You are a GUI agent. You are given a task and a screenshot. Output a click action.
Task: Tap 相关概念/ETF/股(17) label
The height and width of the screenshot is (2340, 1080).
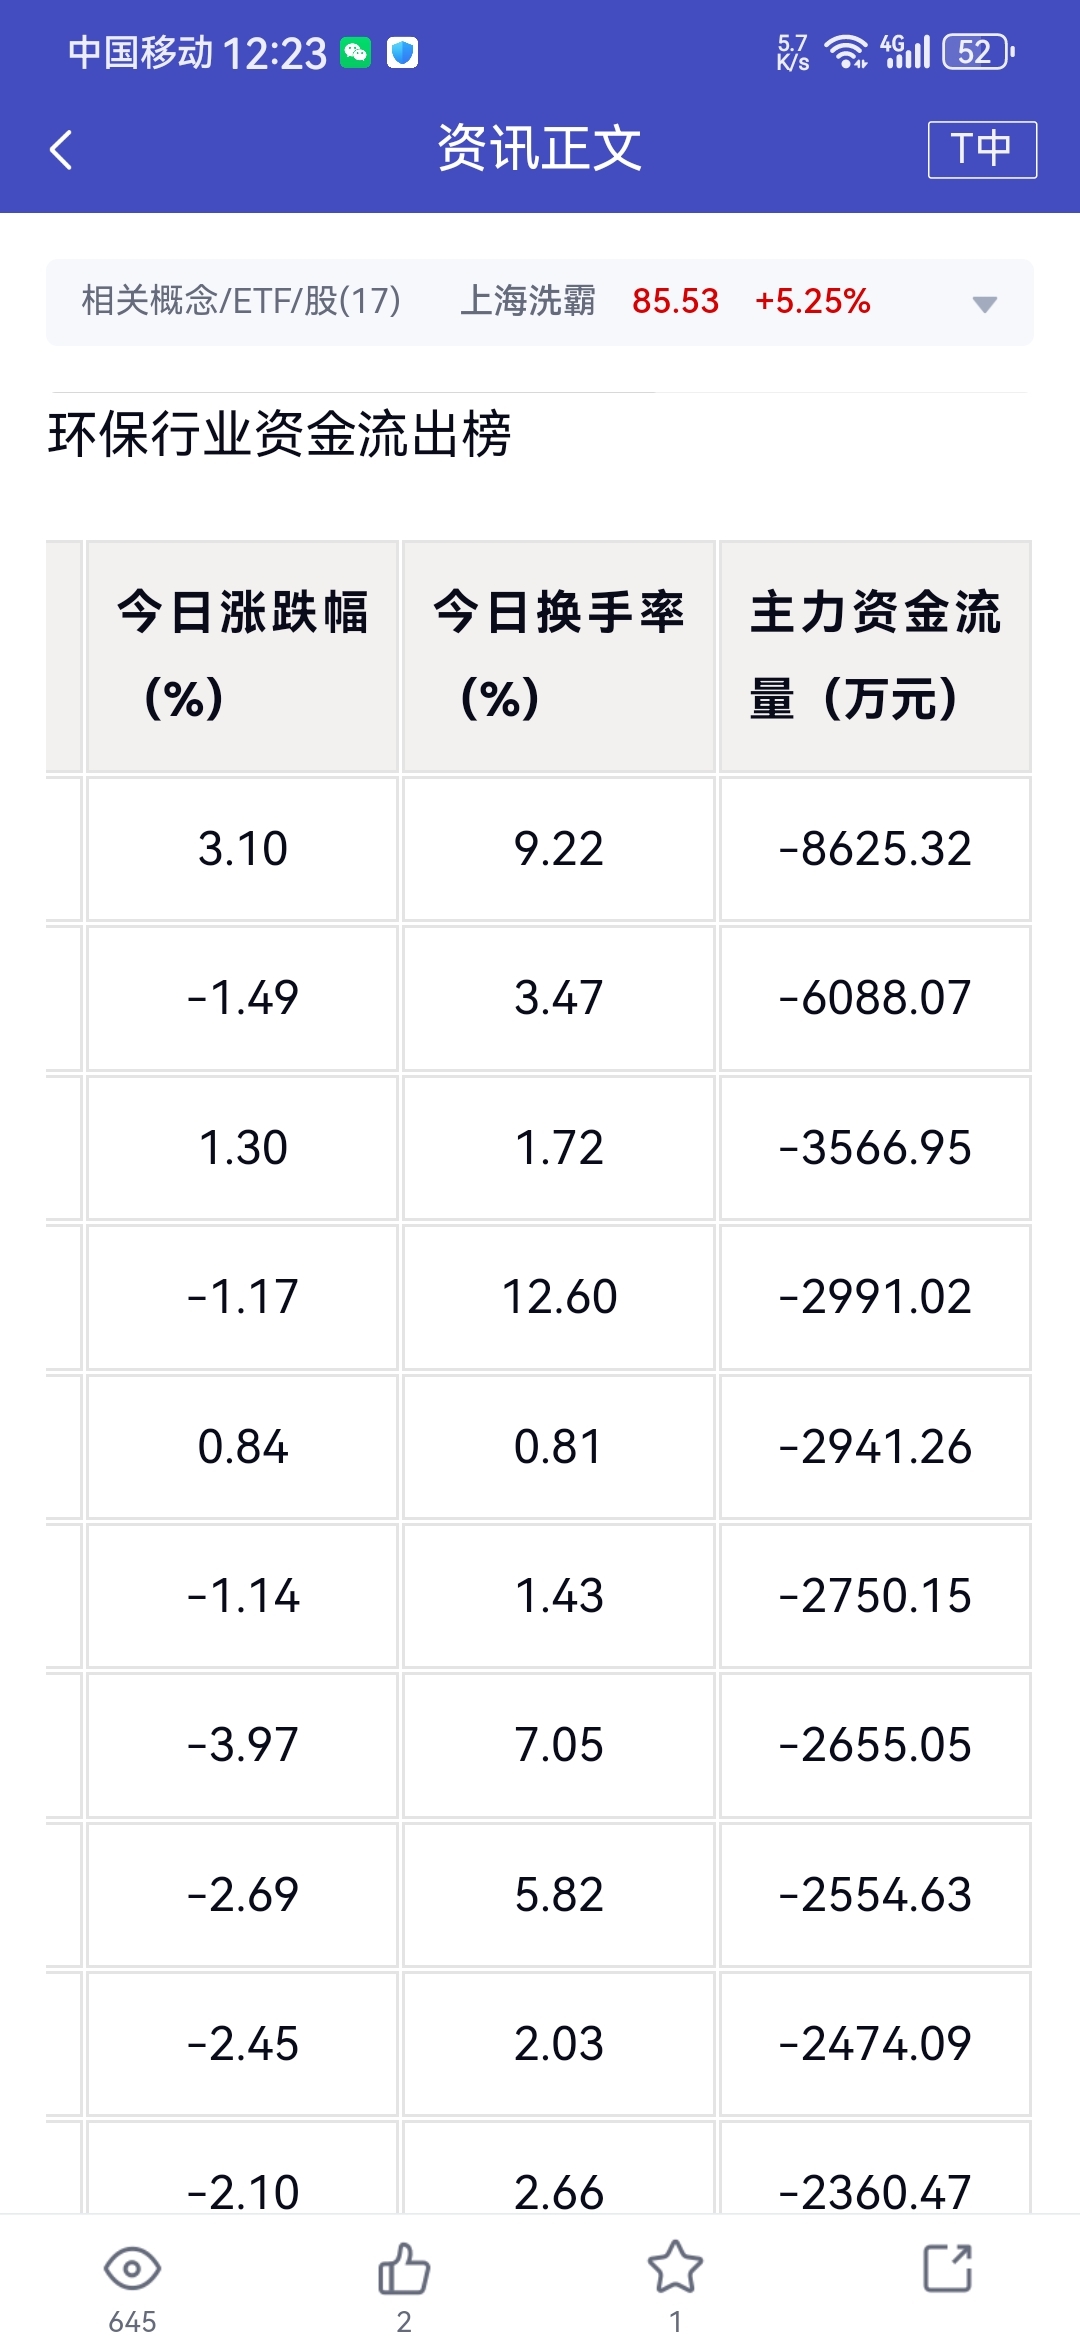(241, 301)
